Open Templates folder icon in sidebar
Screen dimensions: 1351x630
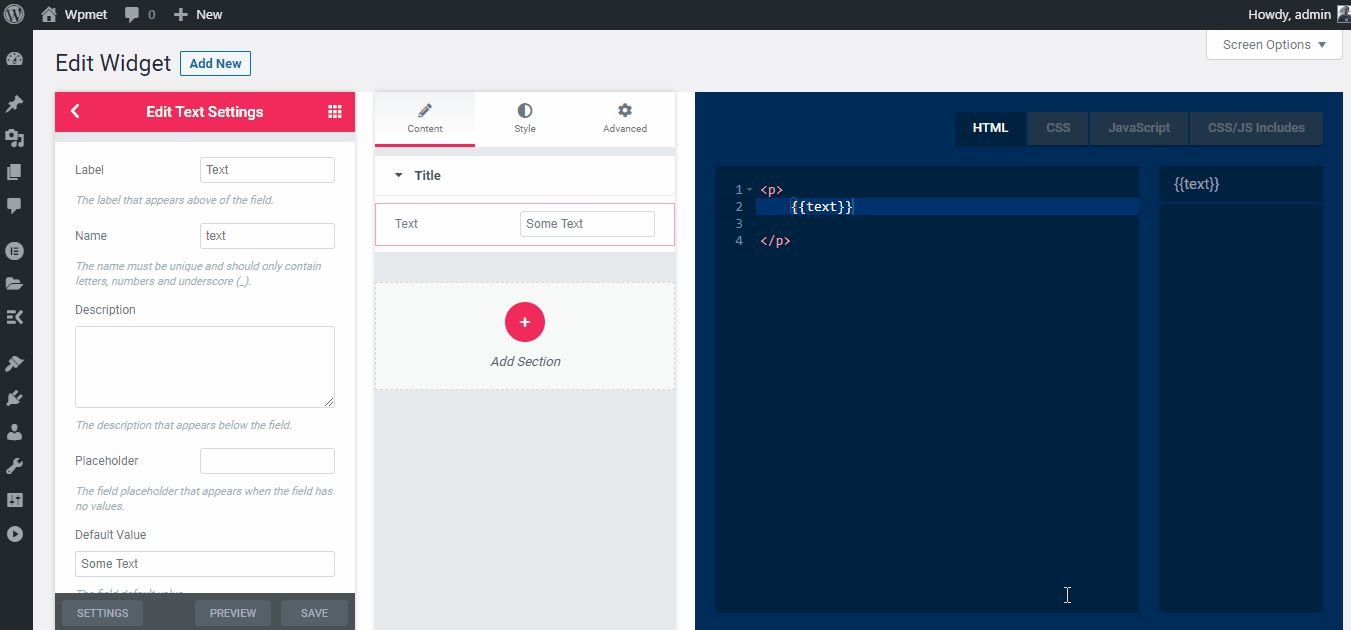tap(14, 284)
